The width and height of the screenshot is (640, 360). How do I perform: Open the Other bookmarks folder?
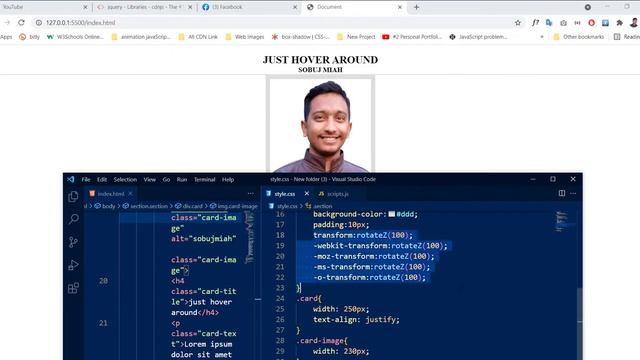pyautogui.click(x=578, y=37)
